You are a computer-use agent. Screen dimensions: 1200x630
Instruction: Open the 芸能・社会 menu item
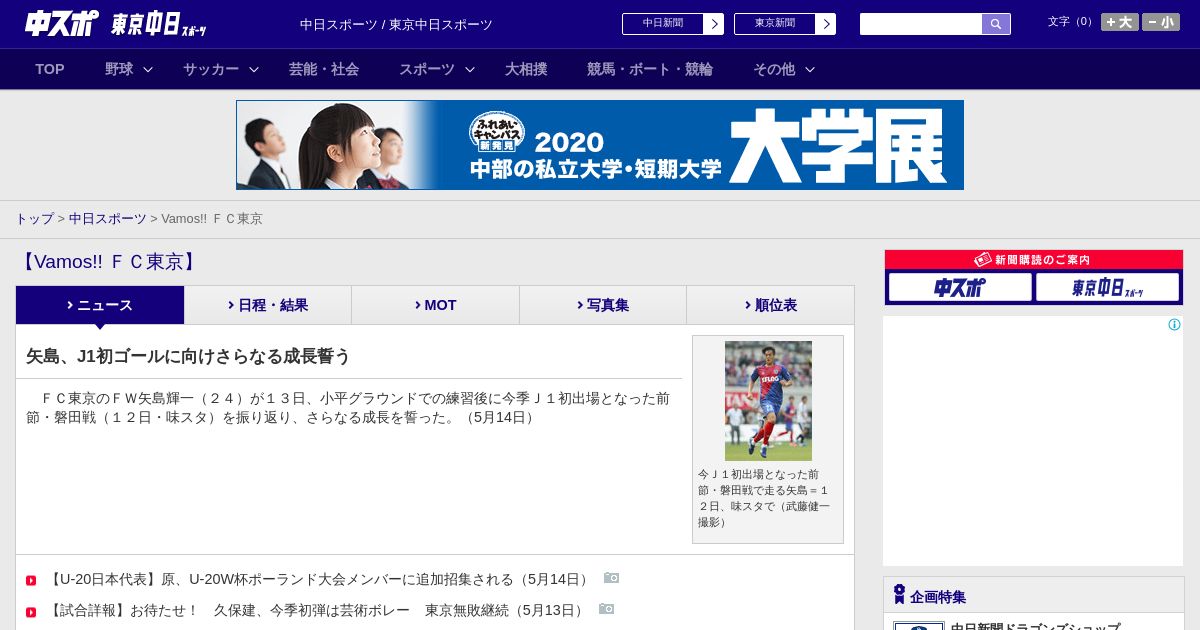(324, 69)
